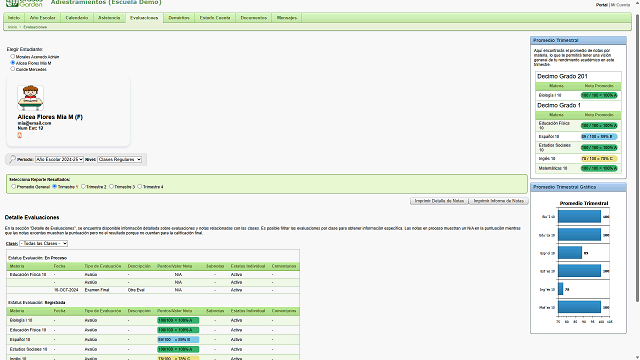Click Imprimir Informe de Notas button
Viewport: 640px width, 360px height.
tap(498, 201)
